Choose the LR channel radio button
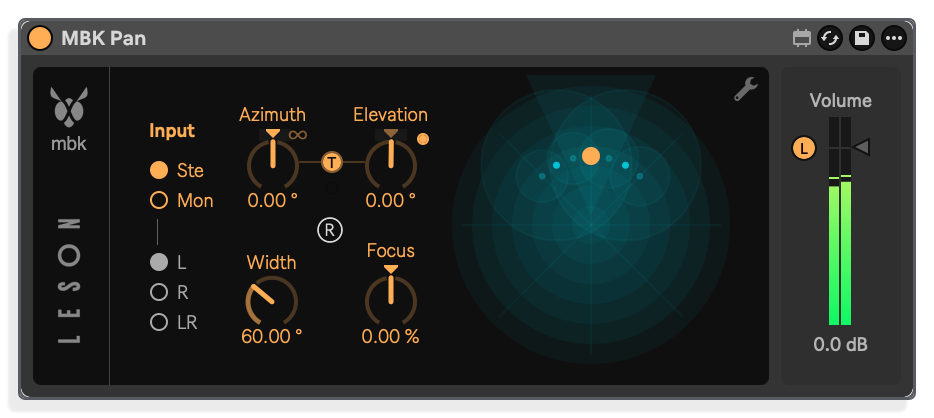 coord(158,322)
